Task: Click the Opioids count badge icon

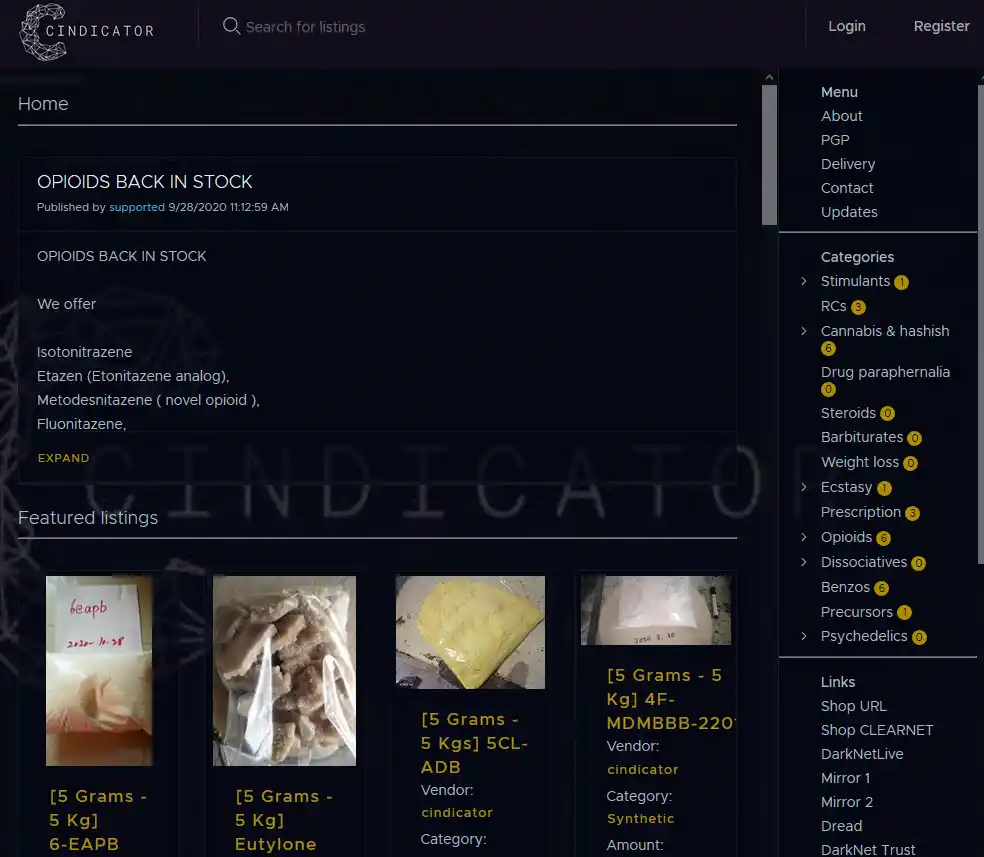Action: click(882, 538)
